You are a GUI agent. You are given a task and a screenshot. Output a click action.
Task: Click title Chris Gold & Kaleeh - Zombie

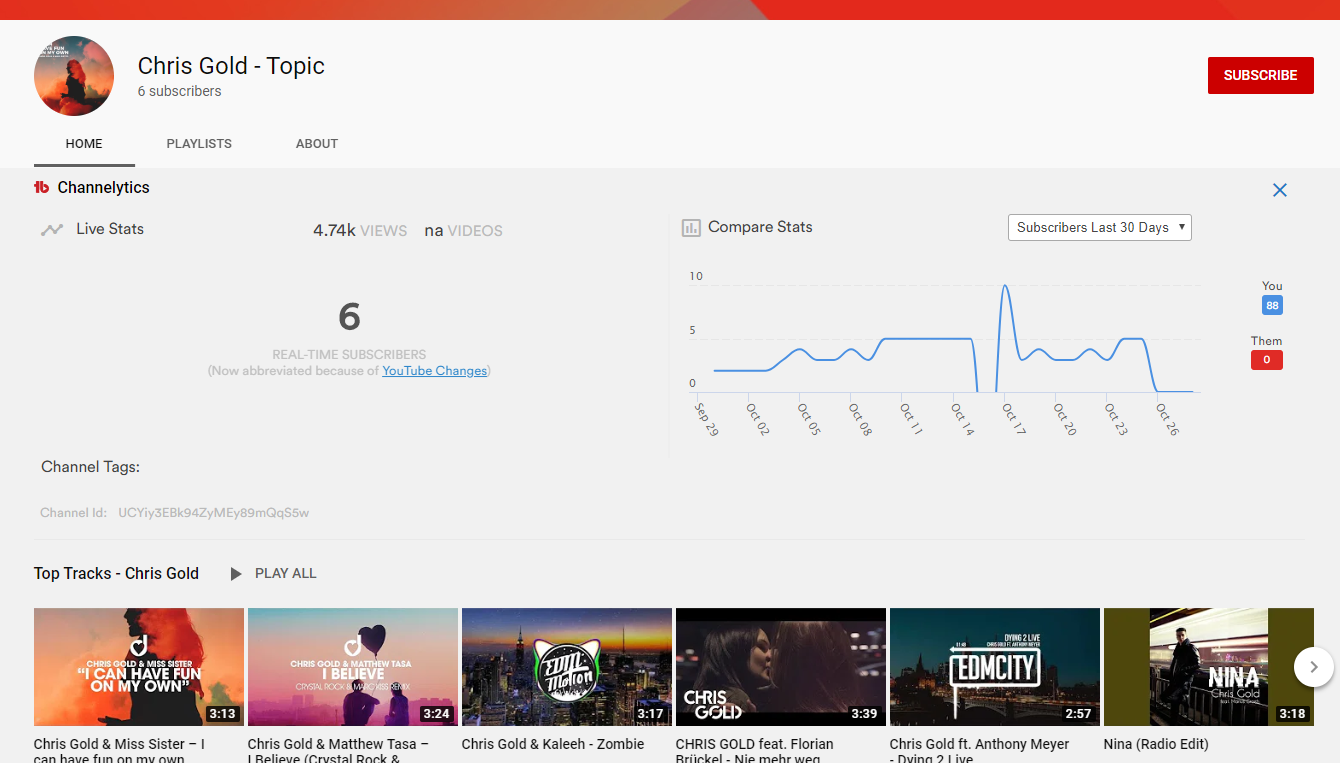pos(553,744)
